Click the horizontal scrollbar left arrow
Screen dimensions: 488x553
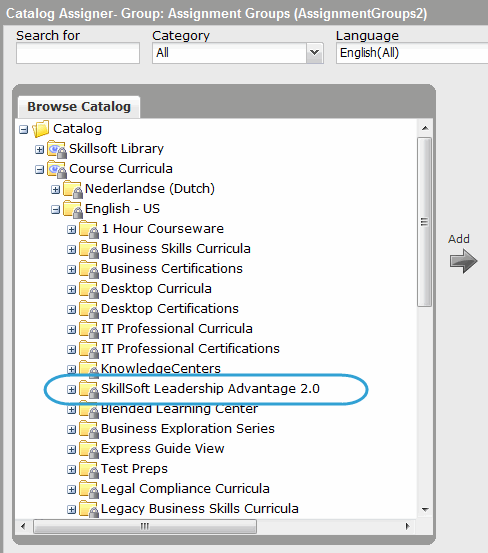tap(23, 527)
